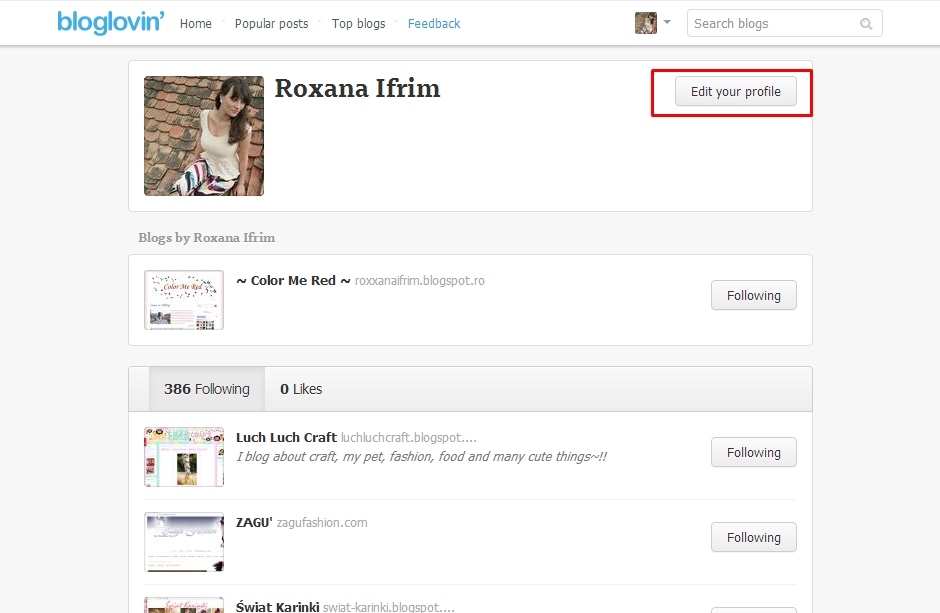Image resolution: width=940 pixels, height=613 pixels.
Task: Open Luch Luch Craft blog title
Action: tap(286, 437)
